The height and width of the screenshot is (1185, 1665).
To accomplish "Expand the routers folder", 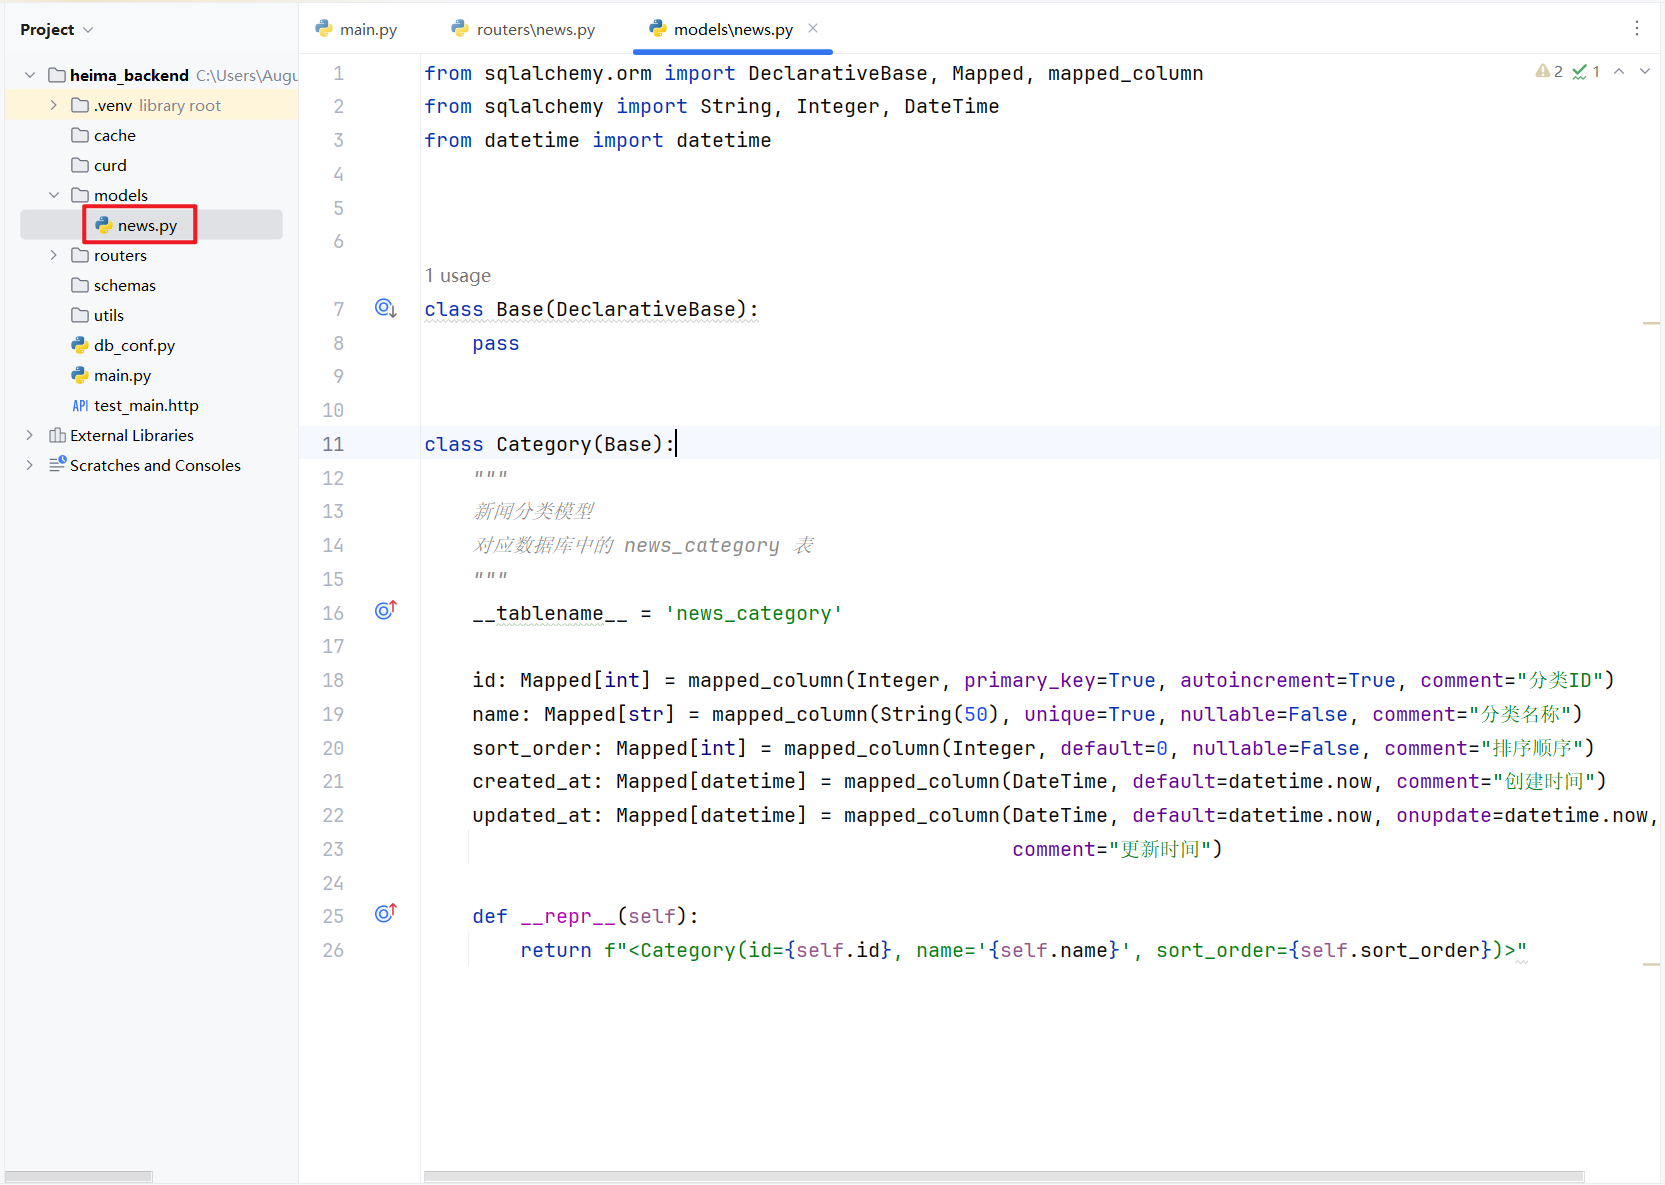I will (54, 255).
